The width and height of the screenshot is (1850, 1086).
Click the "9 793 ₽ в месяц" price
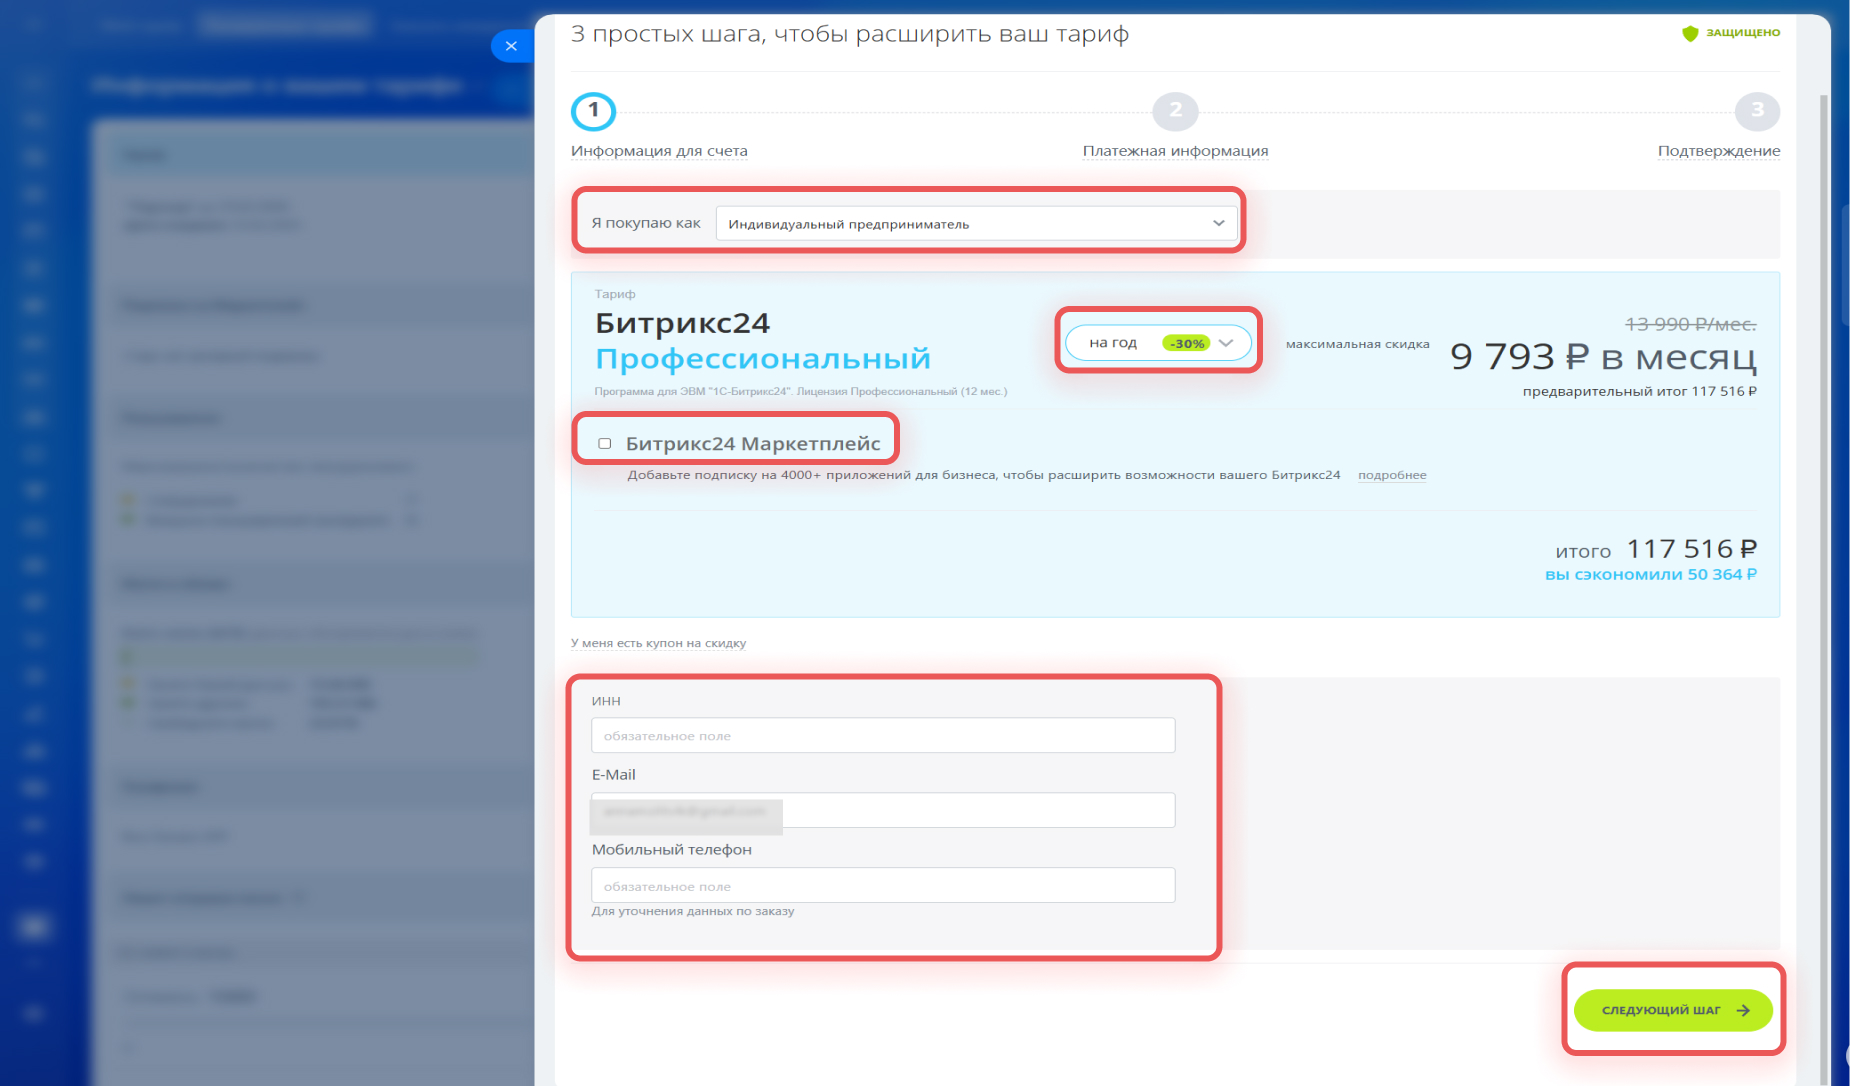1603,356
